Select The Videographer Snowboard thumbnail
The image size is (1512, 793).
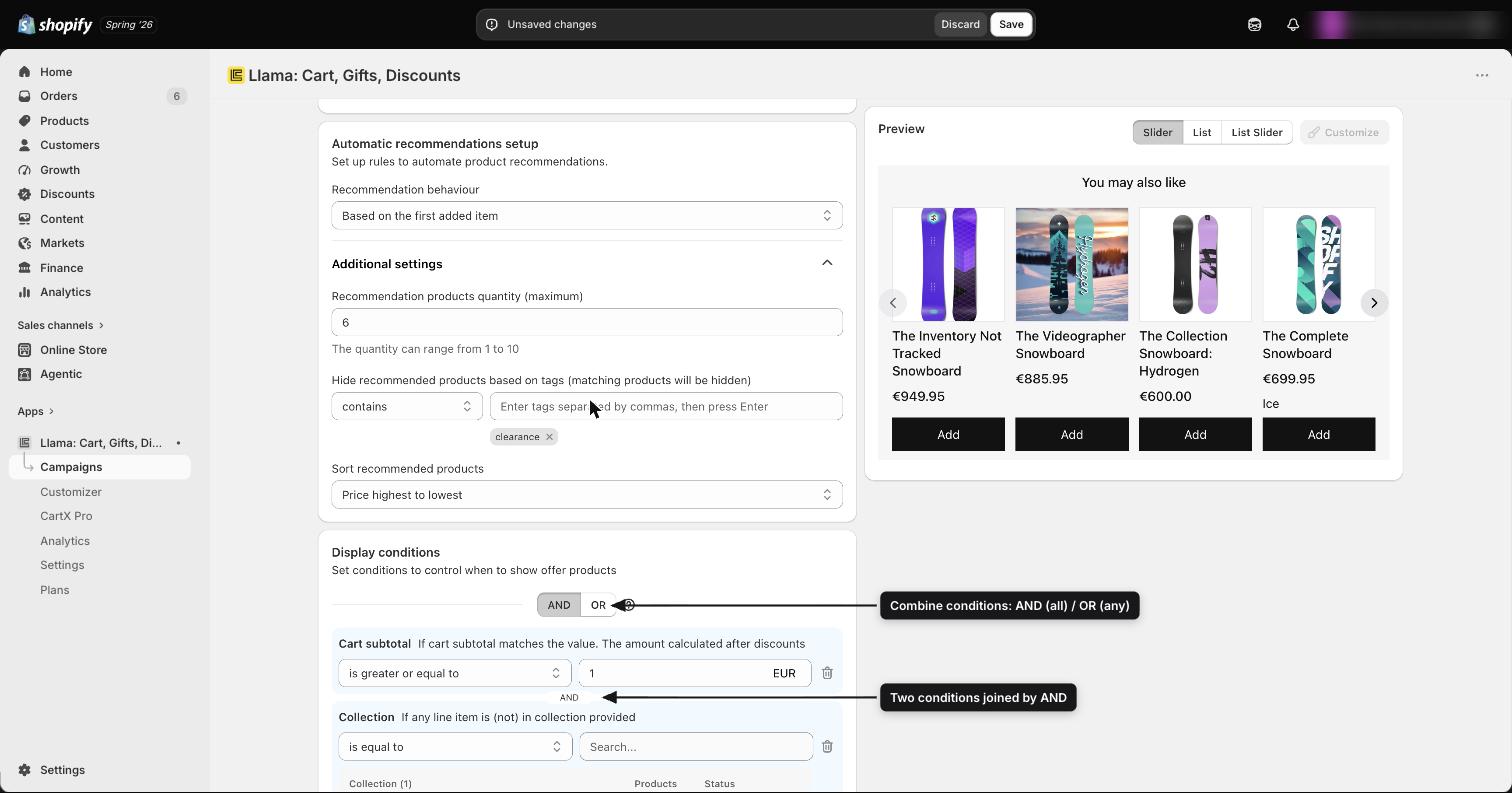pos(1071,264)
